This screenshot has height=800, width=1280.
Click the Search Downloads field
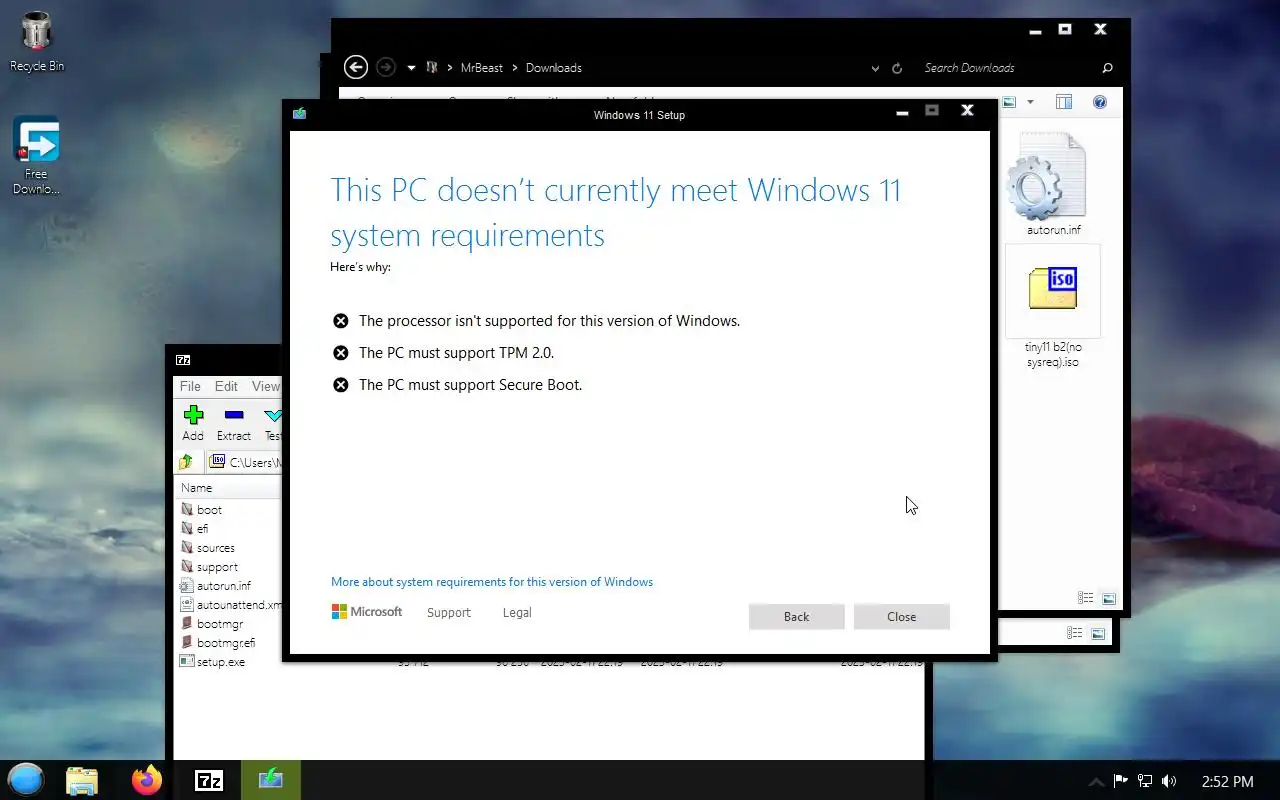coord(1005,68)
